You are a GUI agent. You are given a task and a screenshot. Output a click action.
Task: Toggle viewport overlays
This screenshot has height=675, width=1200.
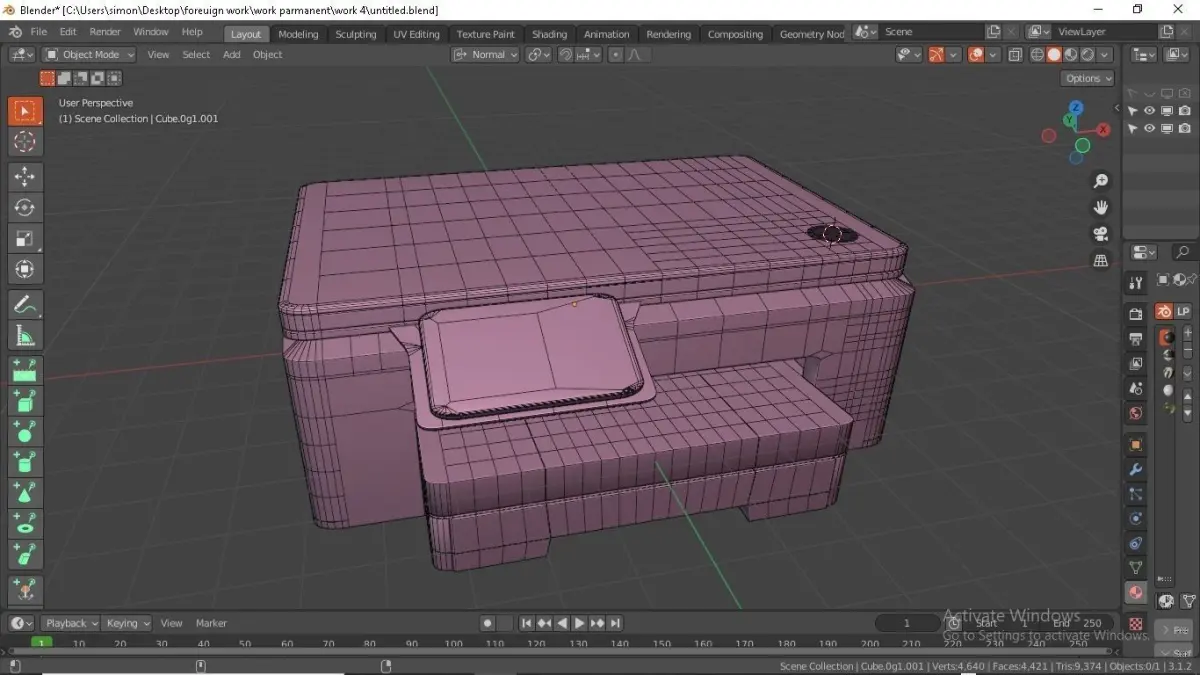point(976,55)
